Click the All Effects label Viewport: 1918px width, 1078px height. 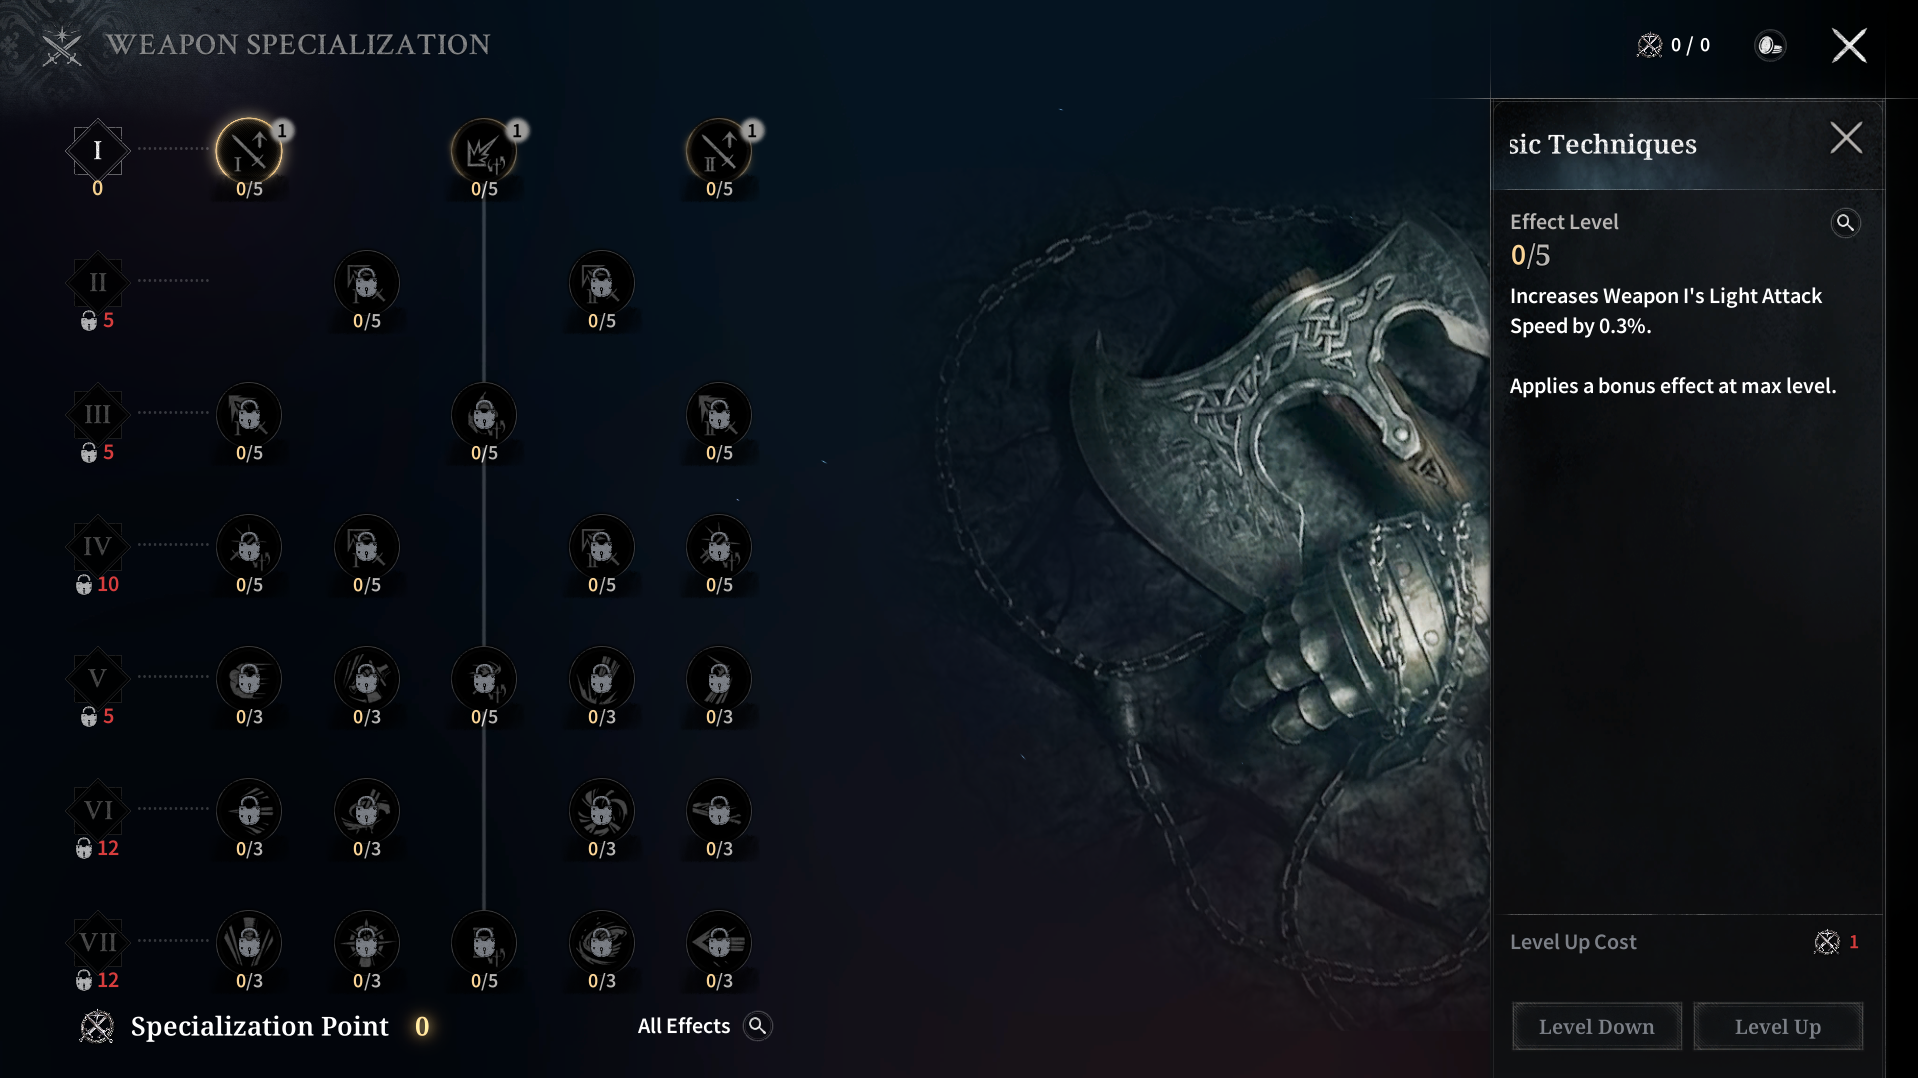684,1026
